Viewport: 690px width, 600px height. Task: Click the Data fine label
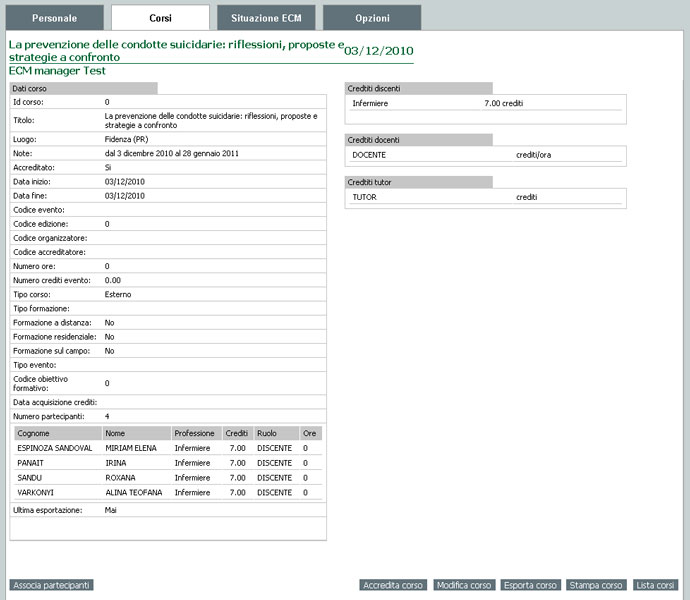tap(30, 196)
